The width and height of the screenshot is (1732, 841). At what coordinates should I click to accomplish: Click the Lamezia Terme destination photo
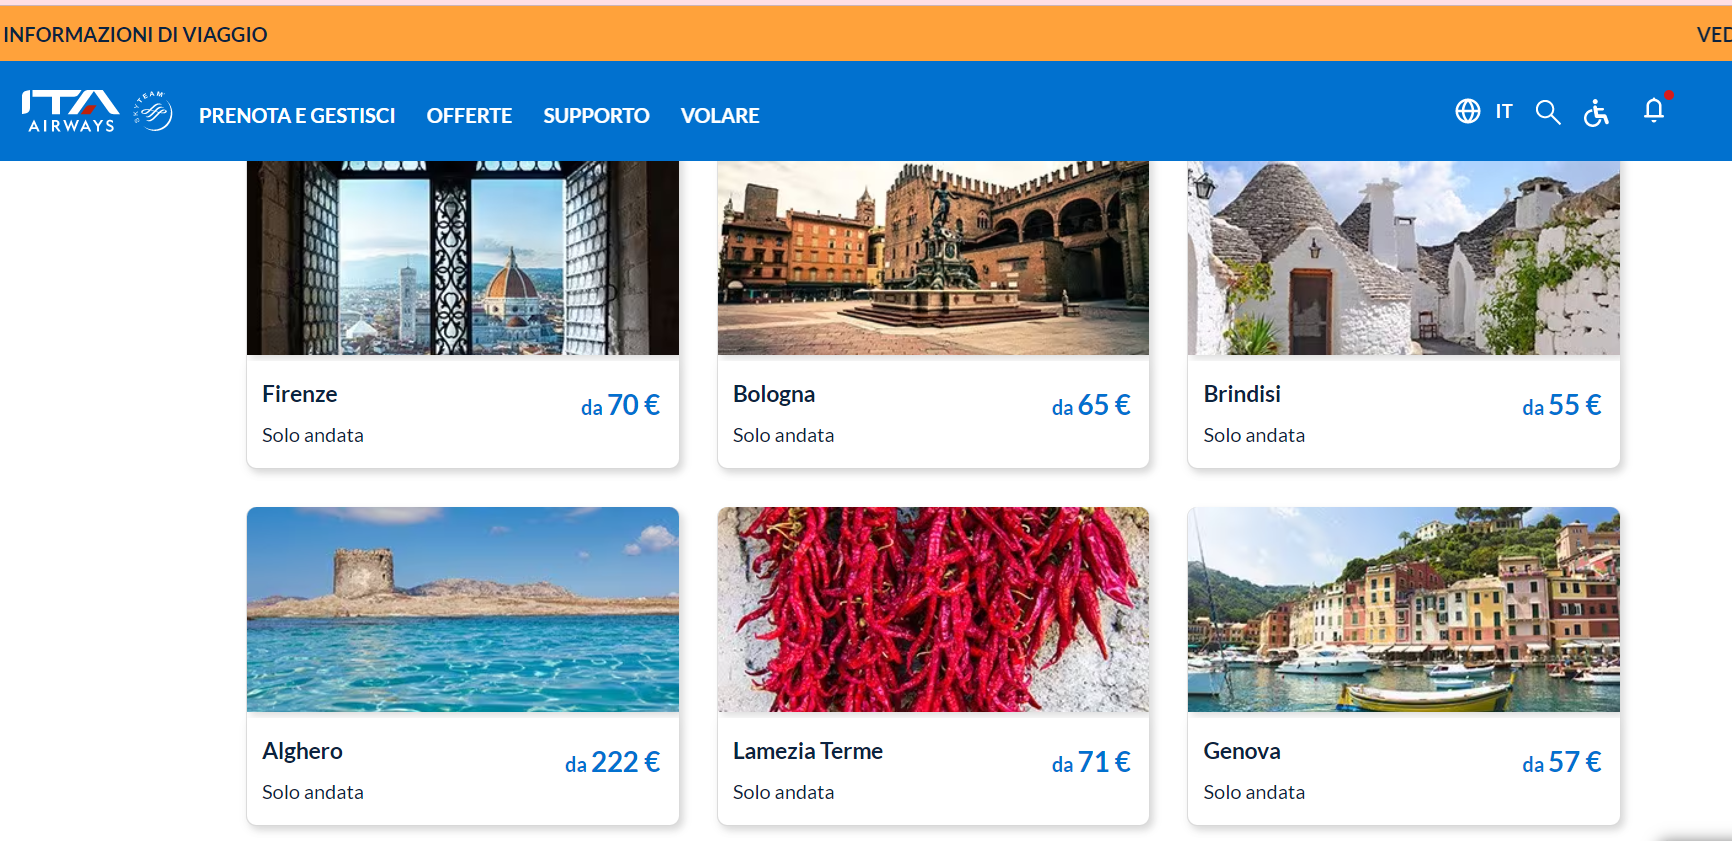pyautogui.click(x=932, y=609)
